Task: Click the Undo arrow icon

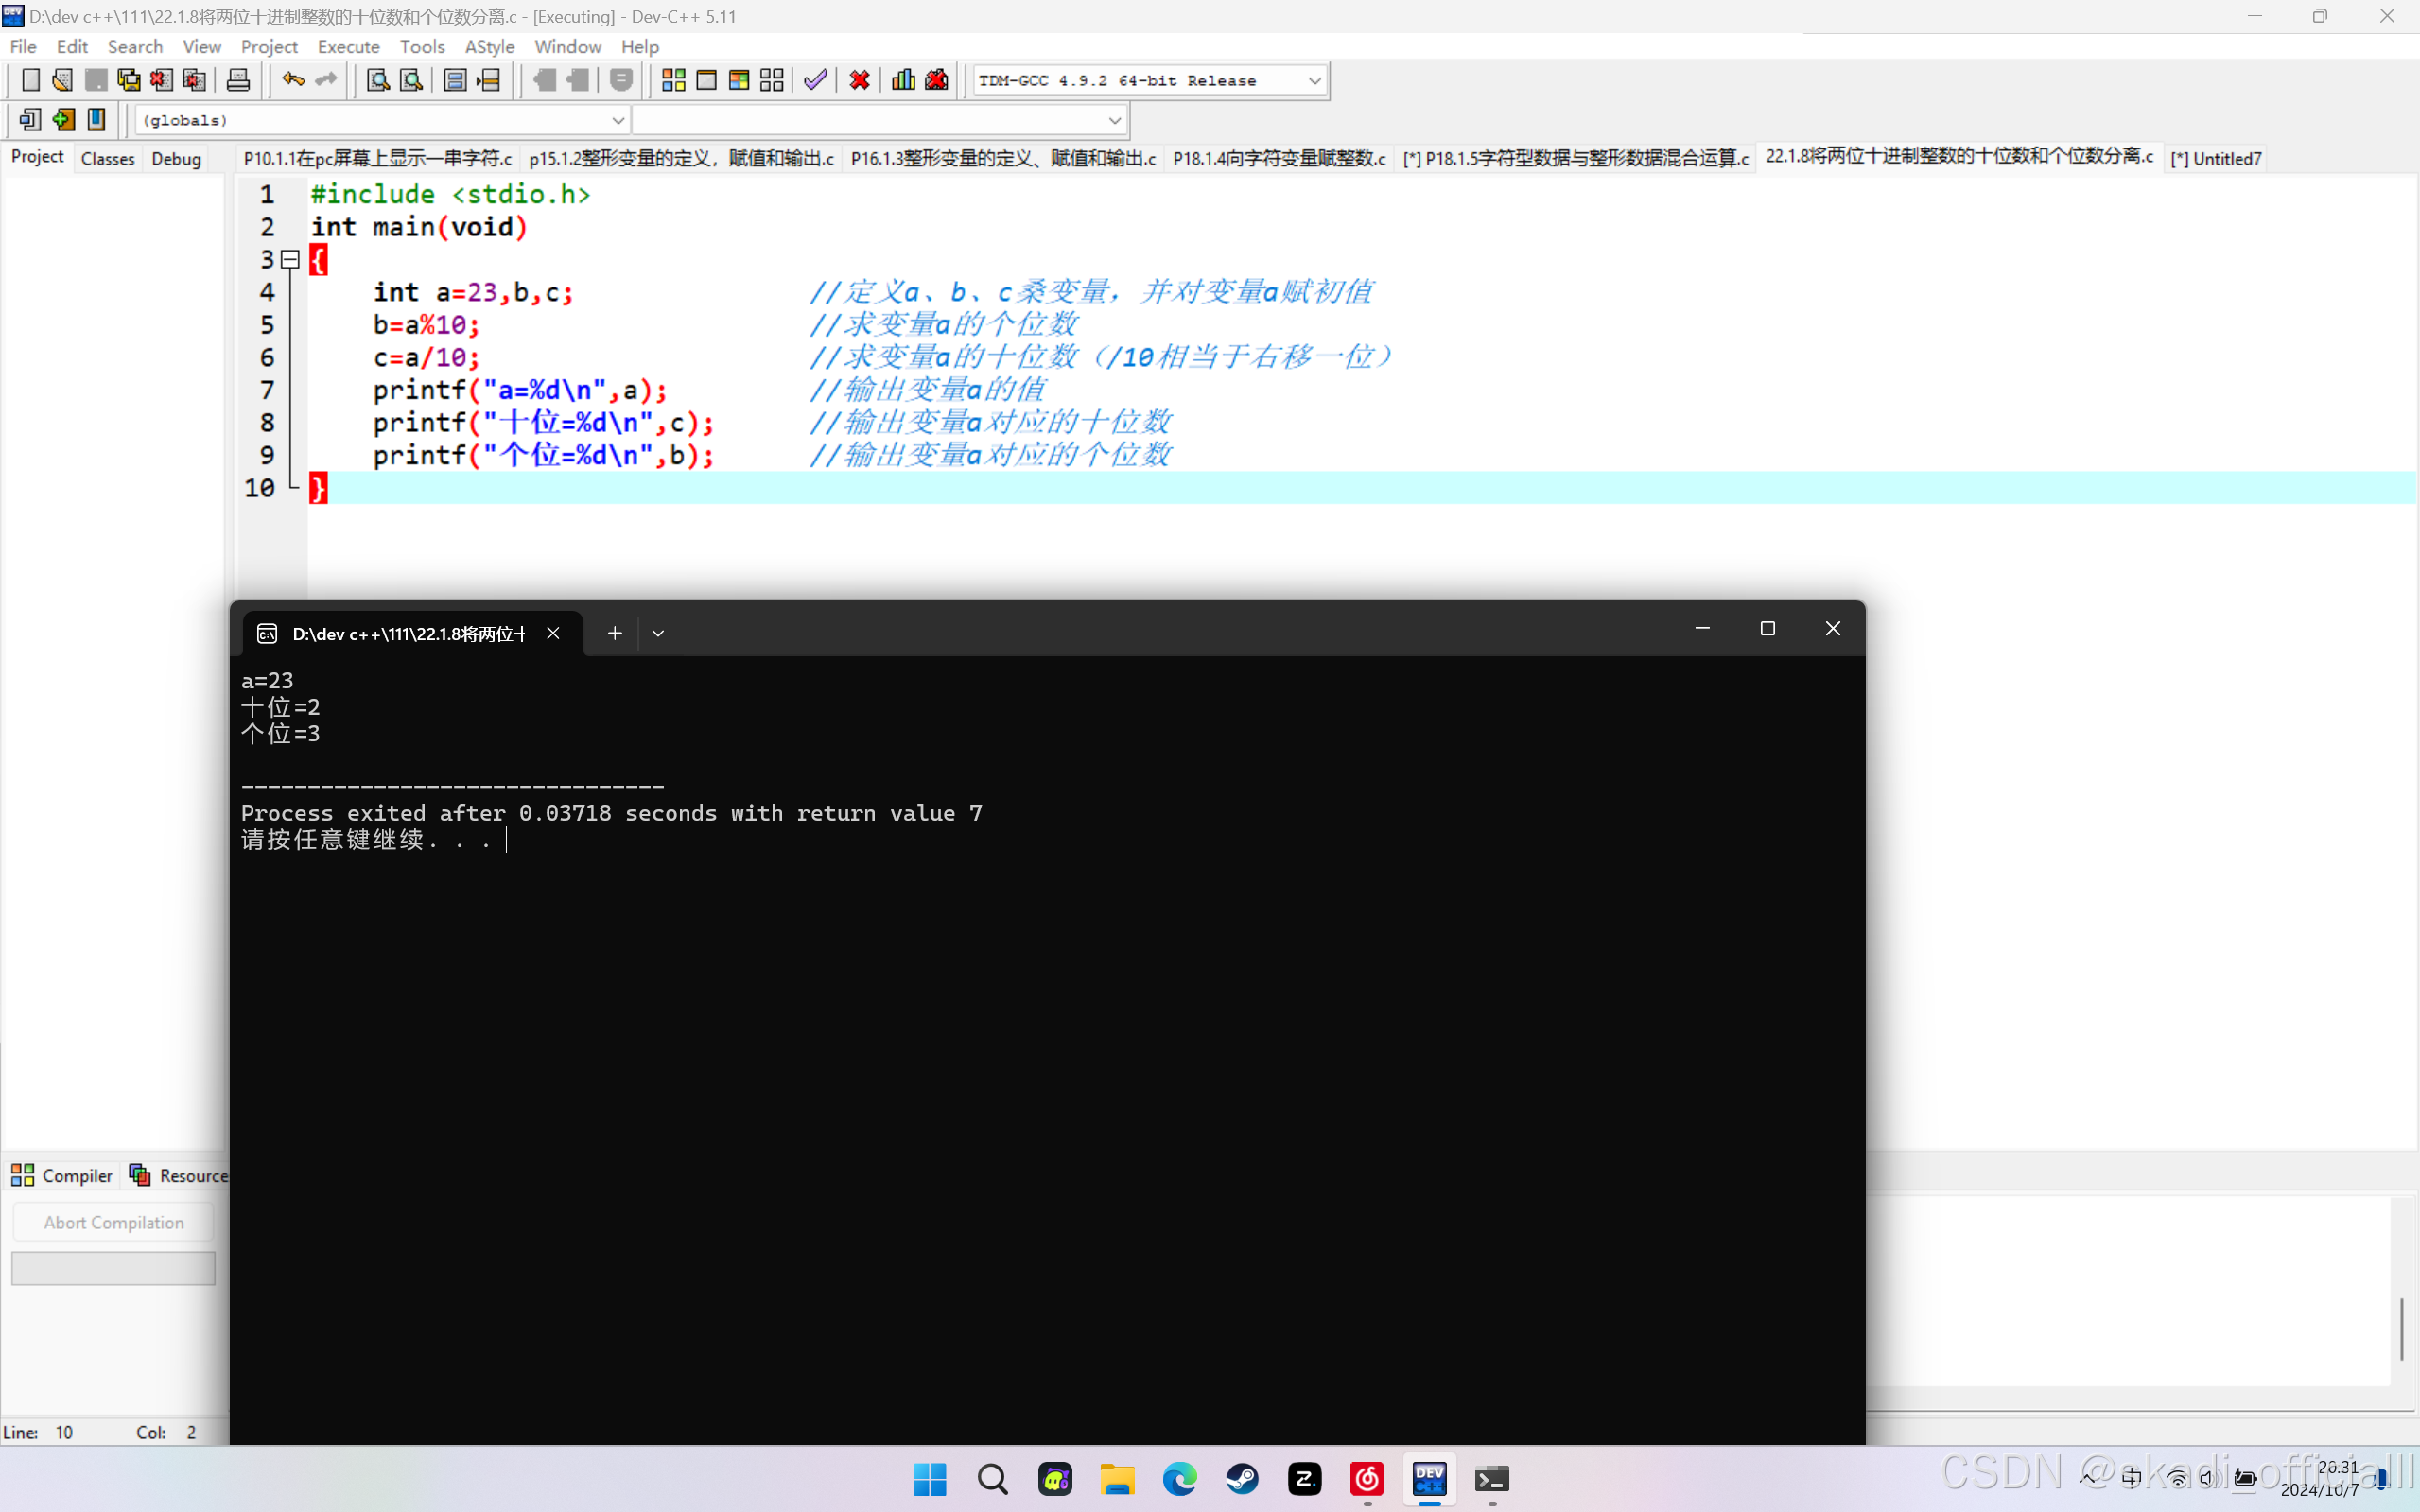Action: (292, 80)
